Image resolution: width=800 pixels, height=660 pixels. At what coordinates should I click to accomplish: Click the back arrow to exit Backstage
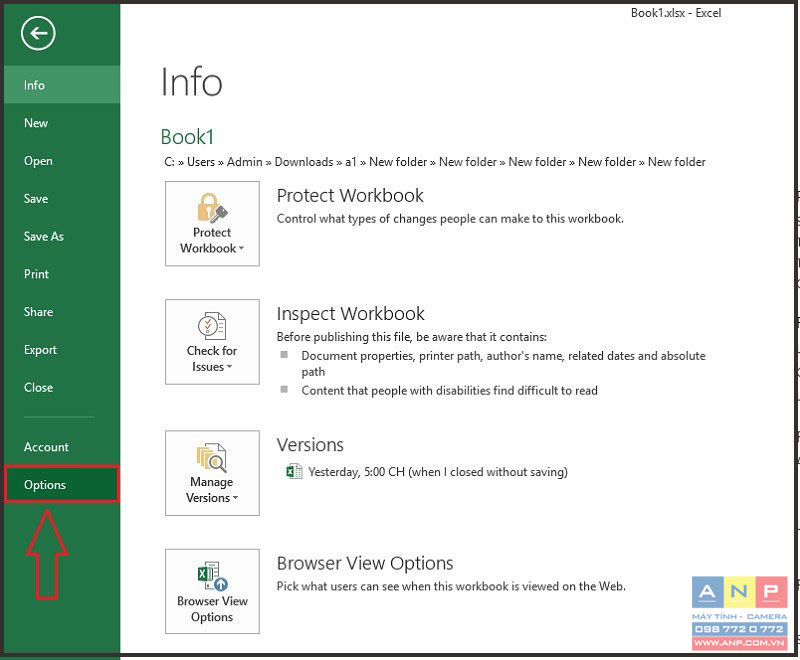(x=38, y=34)
